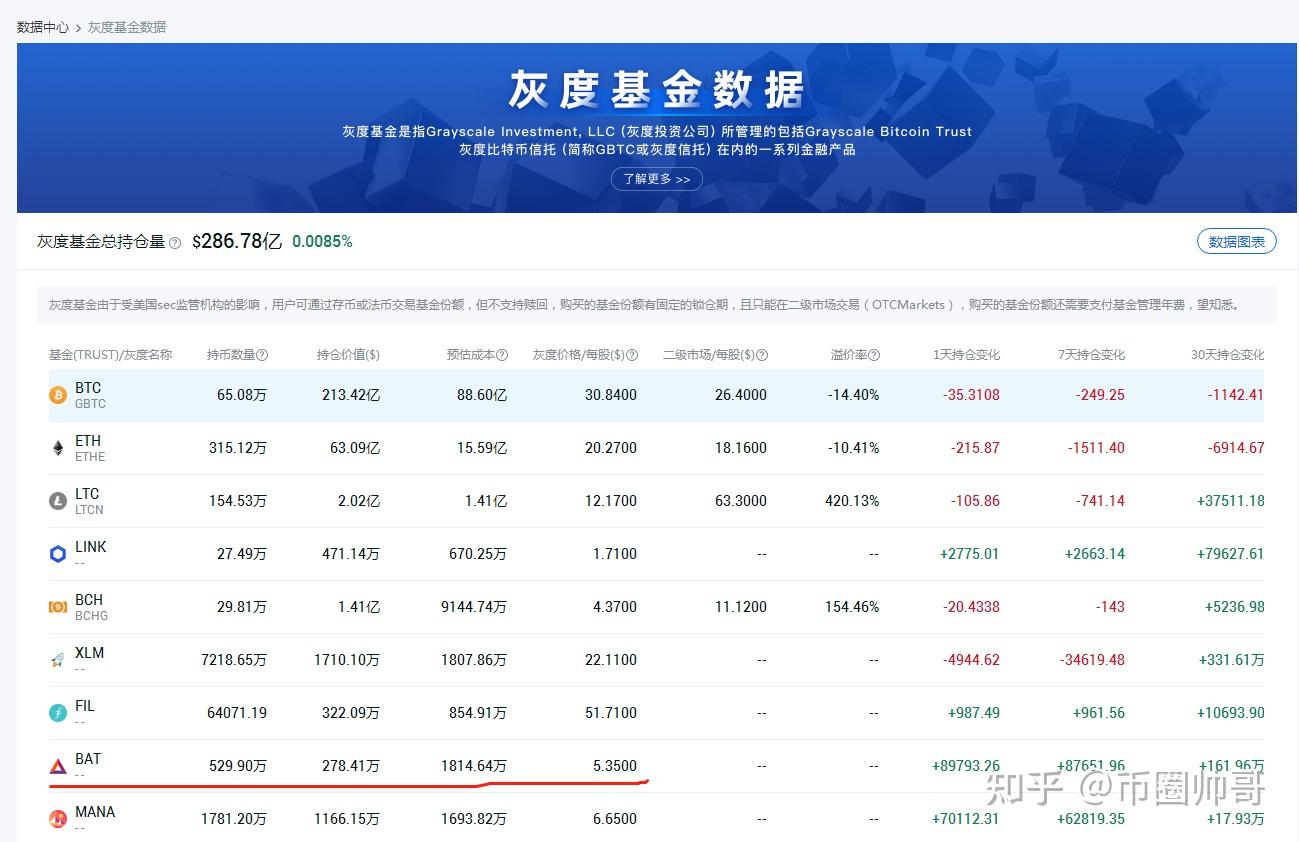Select the LINK fund name
Image resolution: width=1299 pixels, height=842 pixels.
(91, 547)
